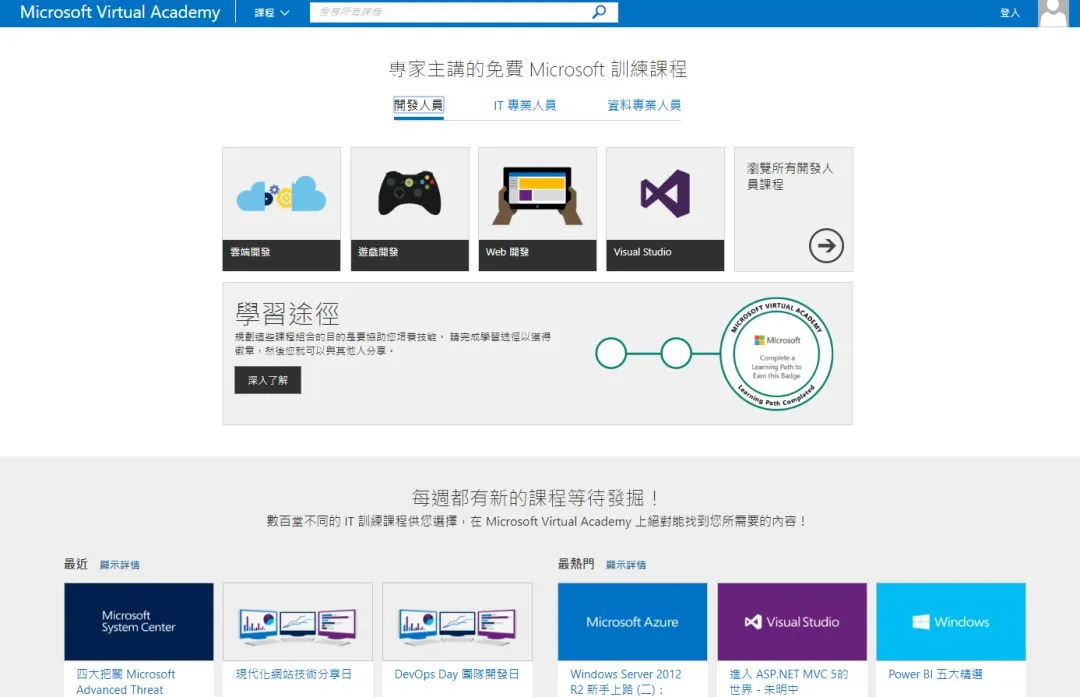This screenshot has height=697, width=1080.
Task: Click the 學習途徑 heading
Action: 287,314
